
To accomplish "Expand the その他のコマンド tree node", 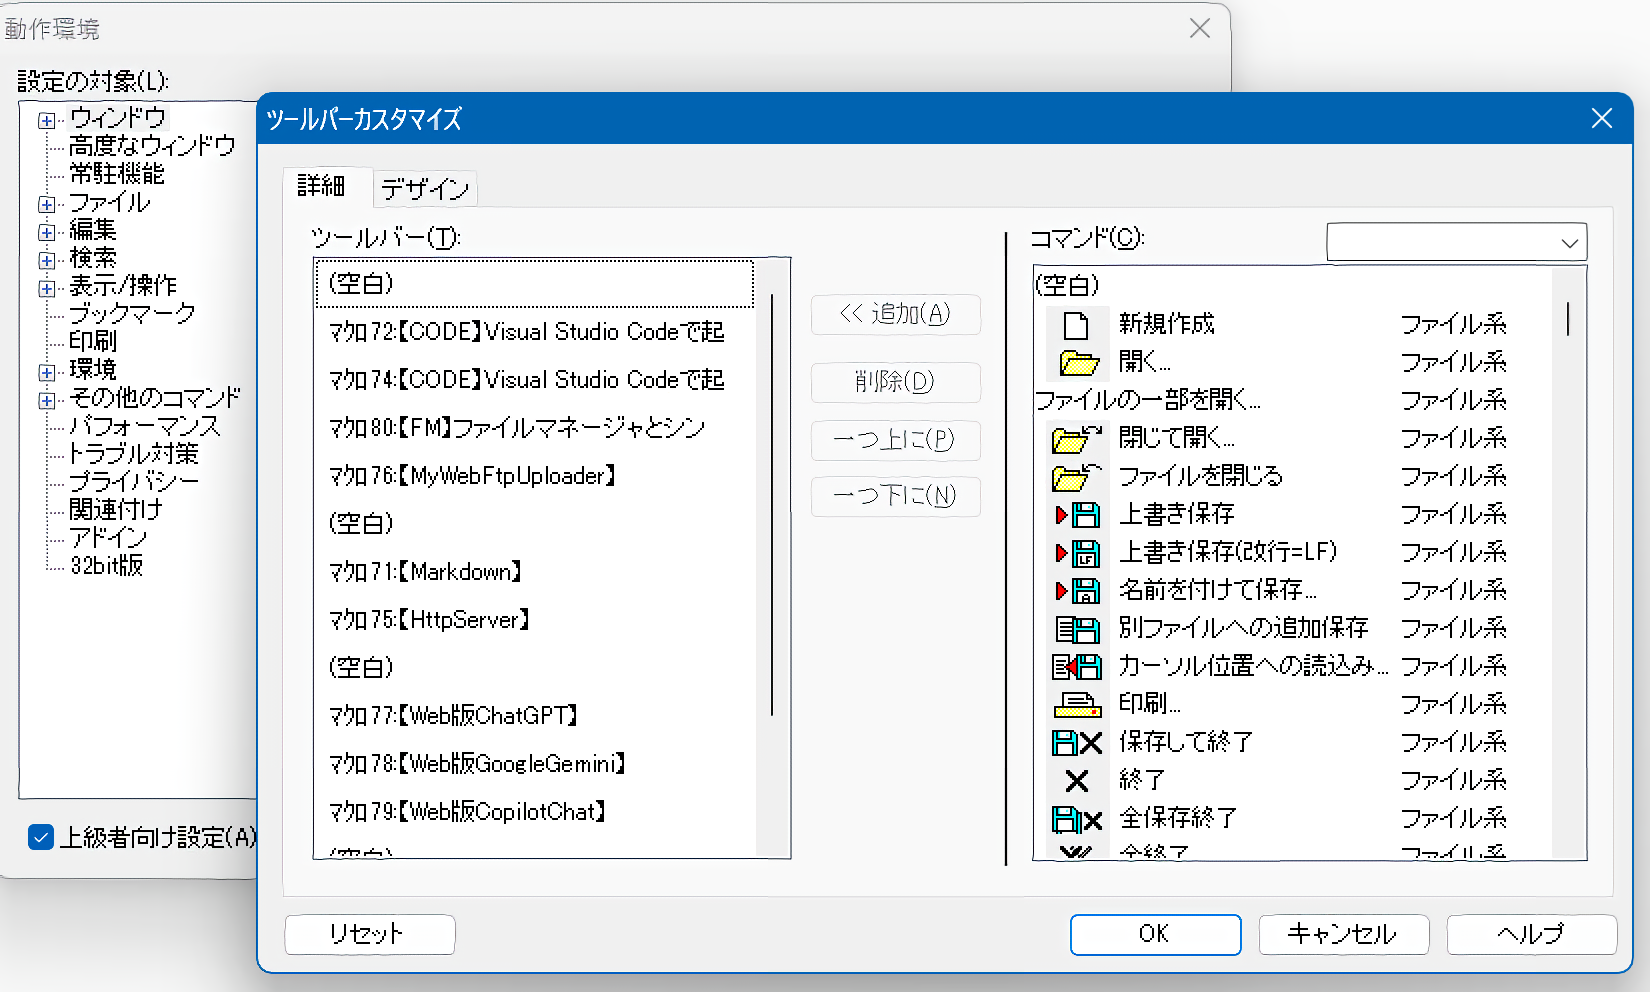I will (x=46, y=400).
